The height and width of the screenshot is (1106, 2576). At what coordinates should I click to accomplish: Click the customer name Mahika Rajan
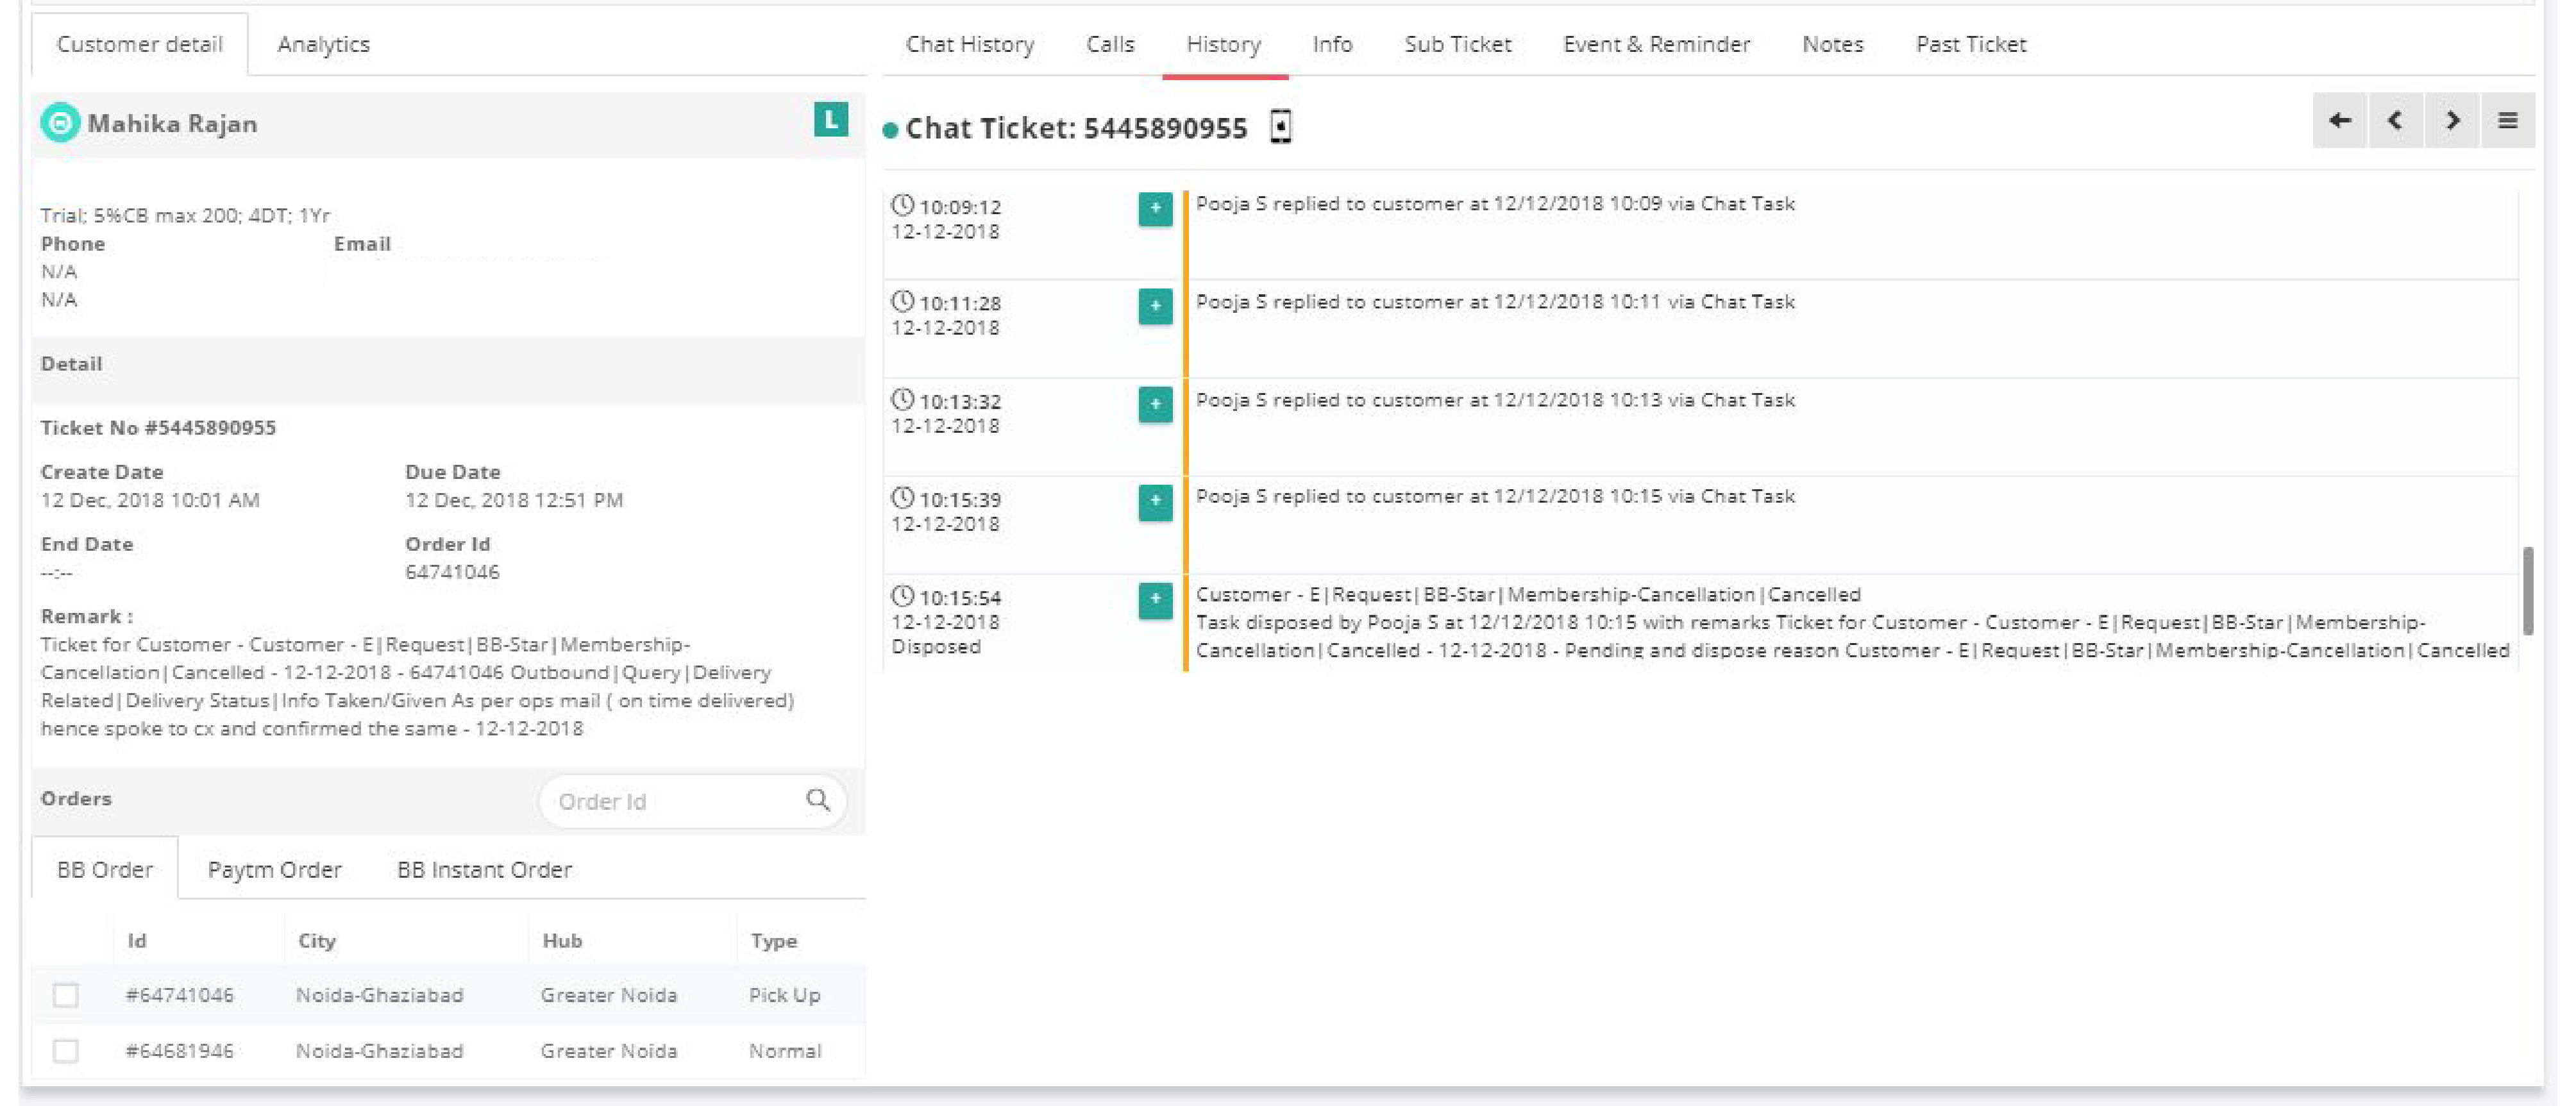point(172,123)
